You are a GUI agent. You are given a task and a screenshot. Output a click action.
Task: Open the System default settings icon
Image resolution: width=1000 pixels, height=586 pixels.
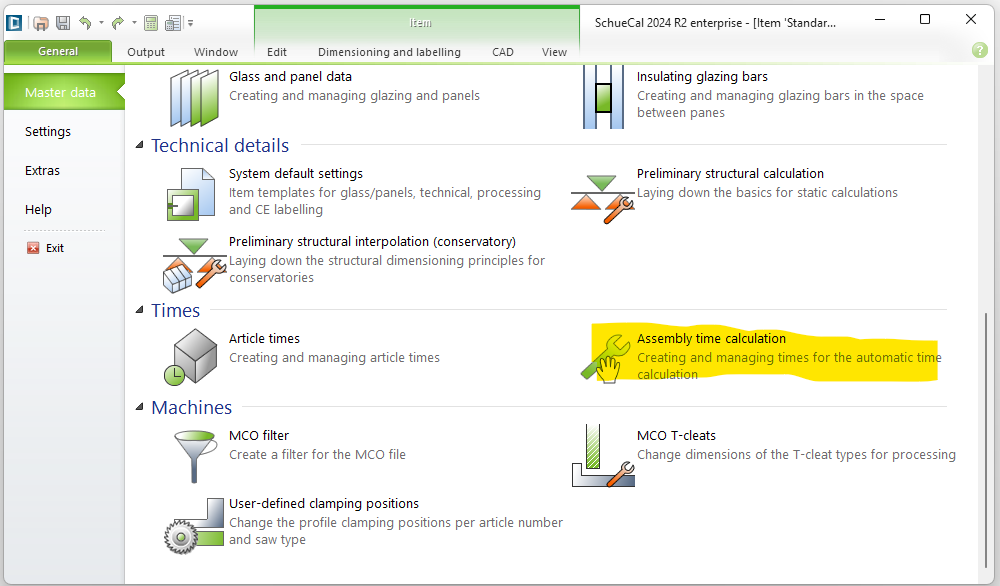tap(189, 194)
